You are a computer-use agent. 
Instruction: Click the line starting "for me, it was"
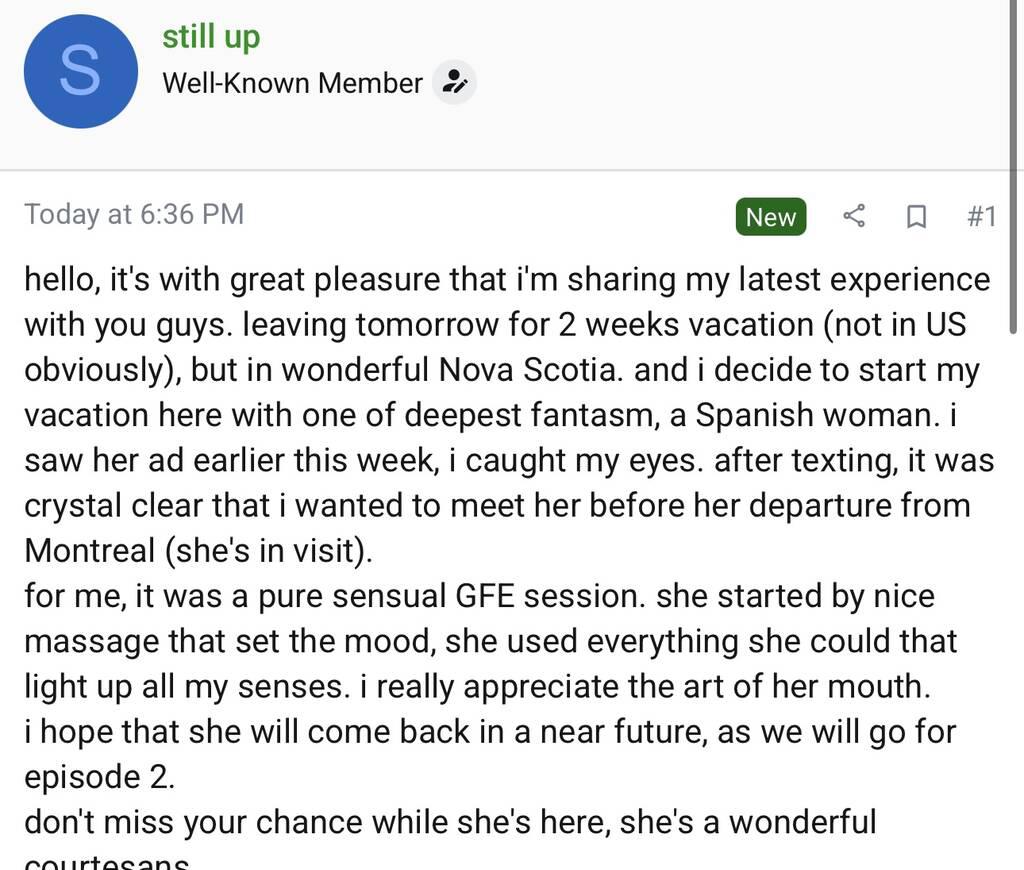click(478, 596)
